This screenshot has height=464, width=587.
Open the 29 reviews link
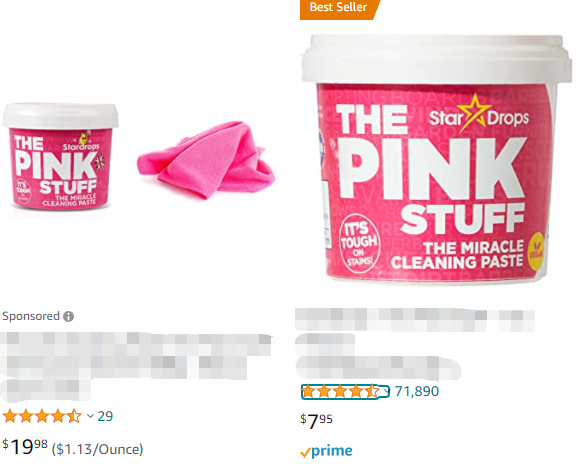105,416
